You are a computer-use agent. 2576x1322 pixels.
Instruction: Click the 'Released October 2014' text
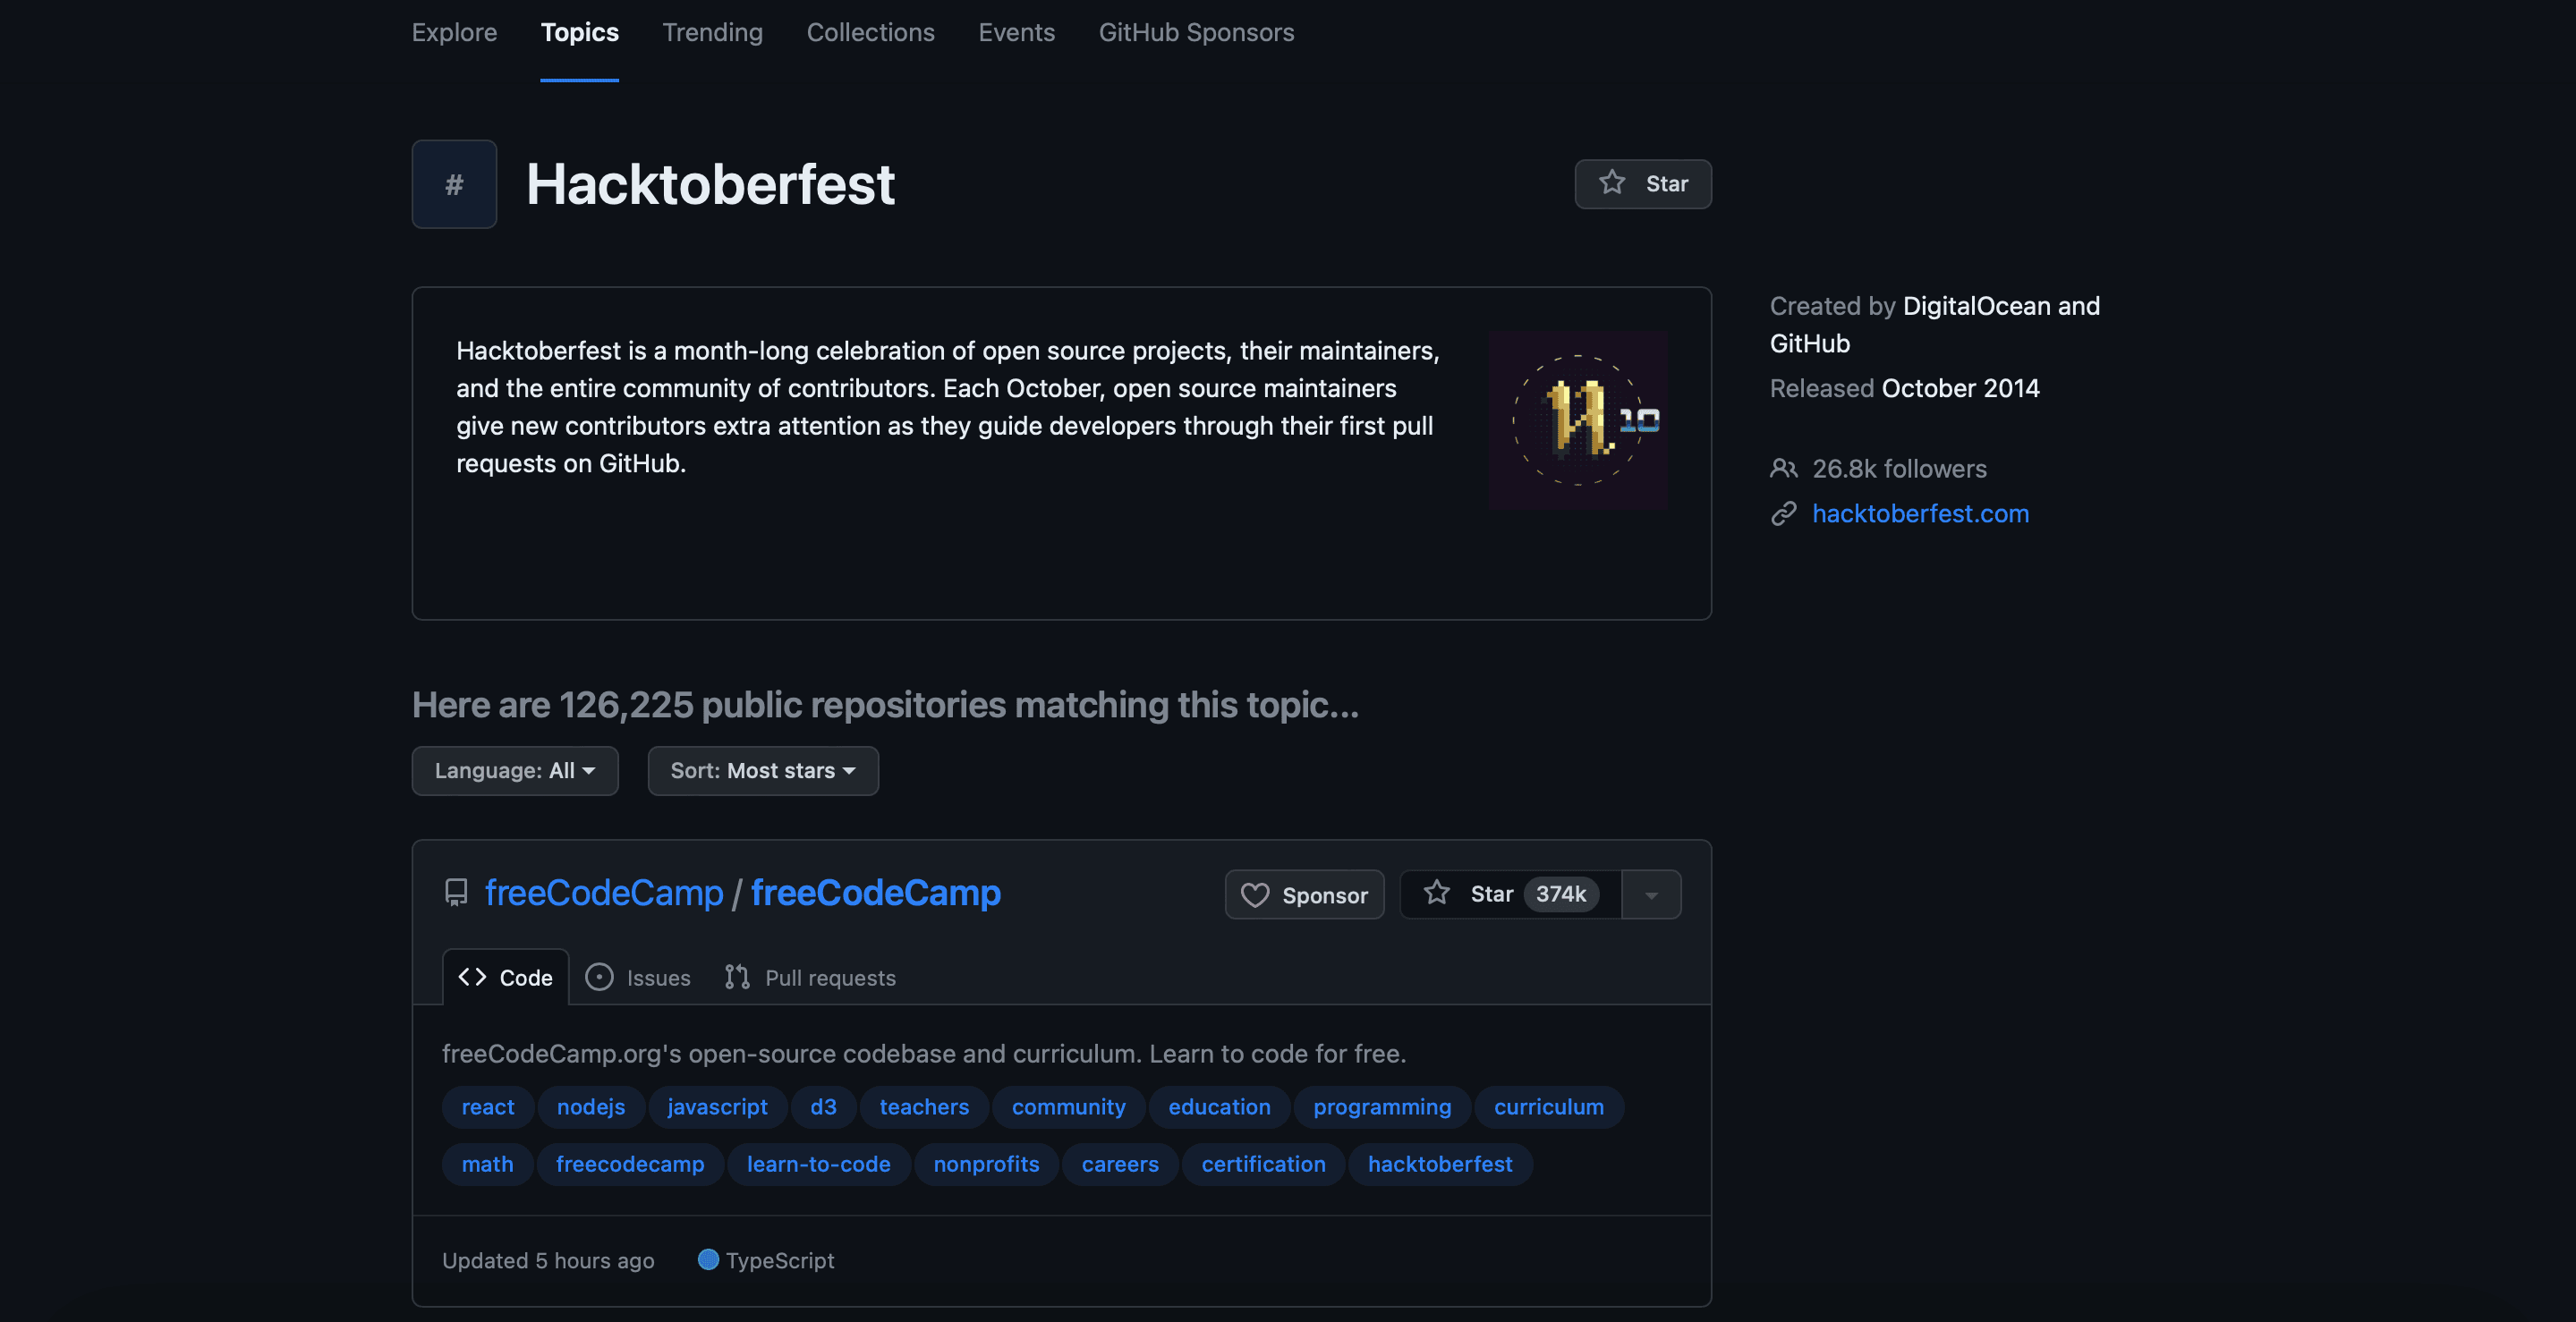(x=1905, y=388)
